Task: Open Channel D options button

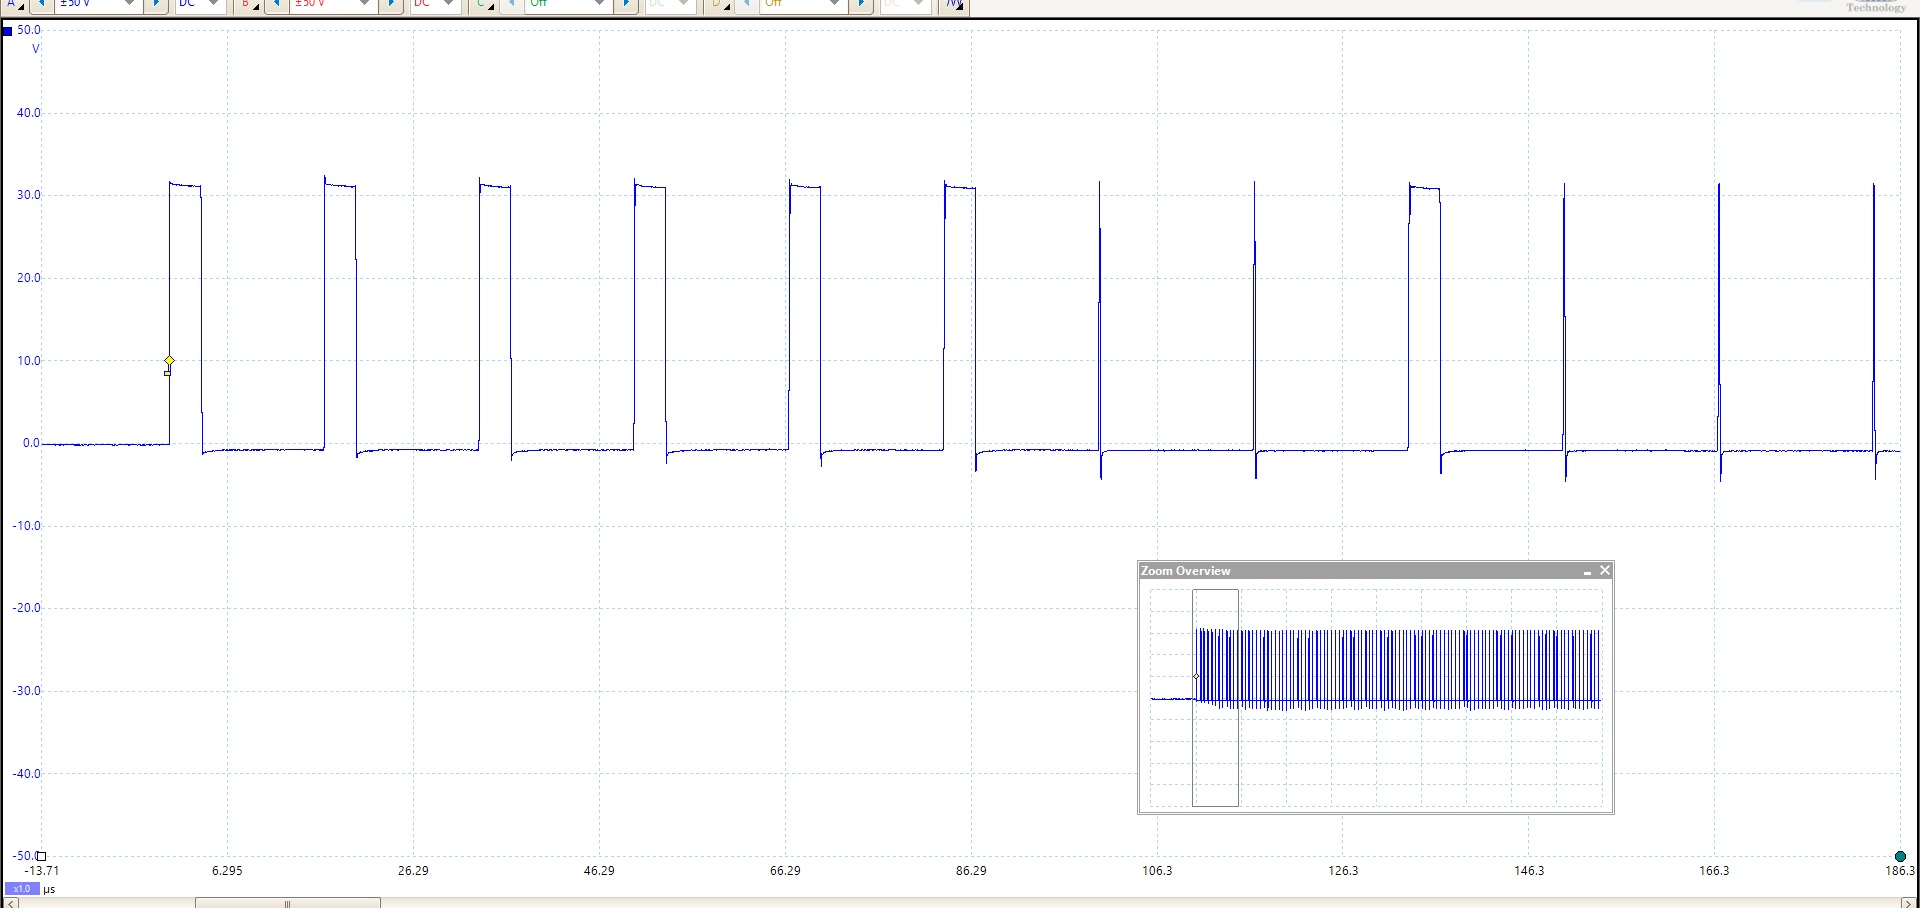Action: (x=717, y=5)
